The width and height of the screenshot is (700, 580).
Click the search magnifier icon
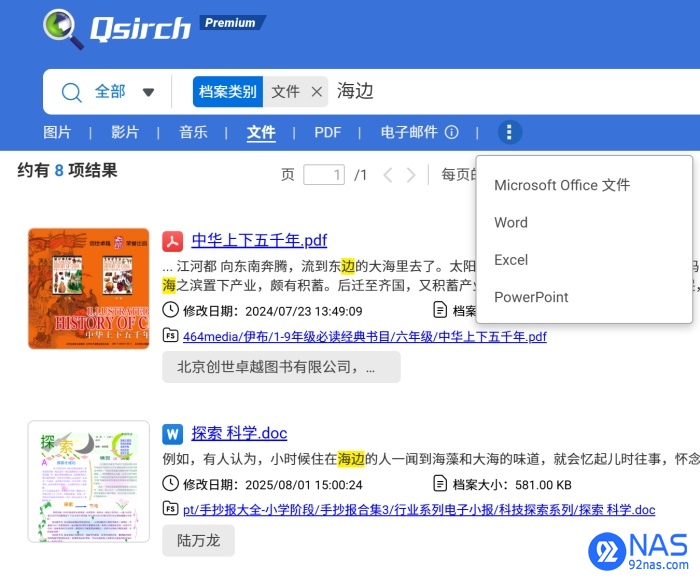71,92
